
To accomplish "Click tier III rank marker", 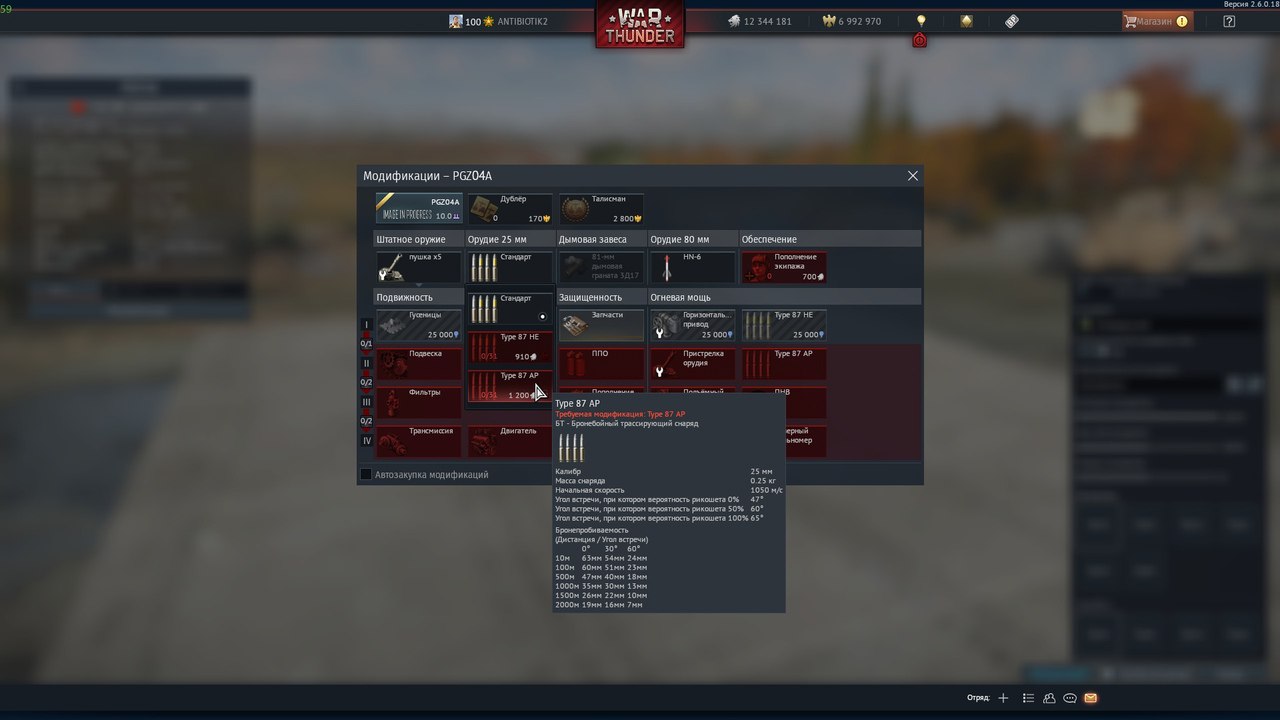I will coord(366,402).
